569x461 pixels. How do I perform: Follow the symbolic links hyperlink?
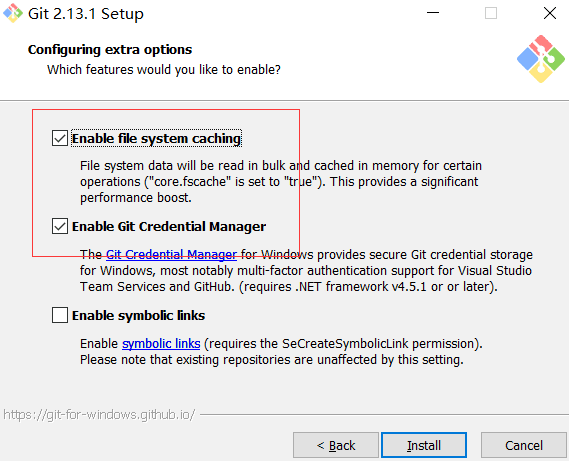(x=161, y=343)
